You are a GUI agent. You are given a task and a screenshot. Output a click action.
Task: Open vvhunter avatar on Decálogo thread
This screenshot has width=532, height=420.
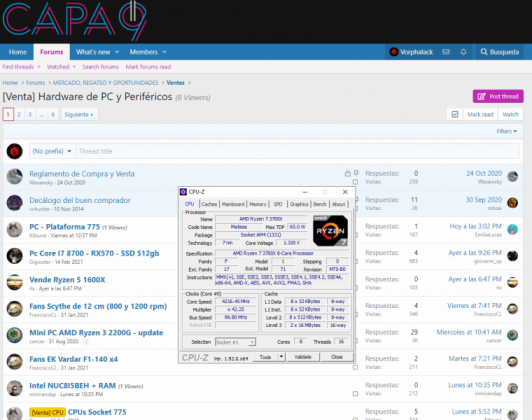click(15, 203)
